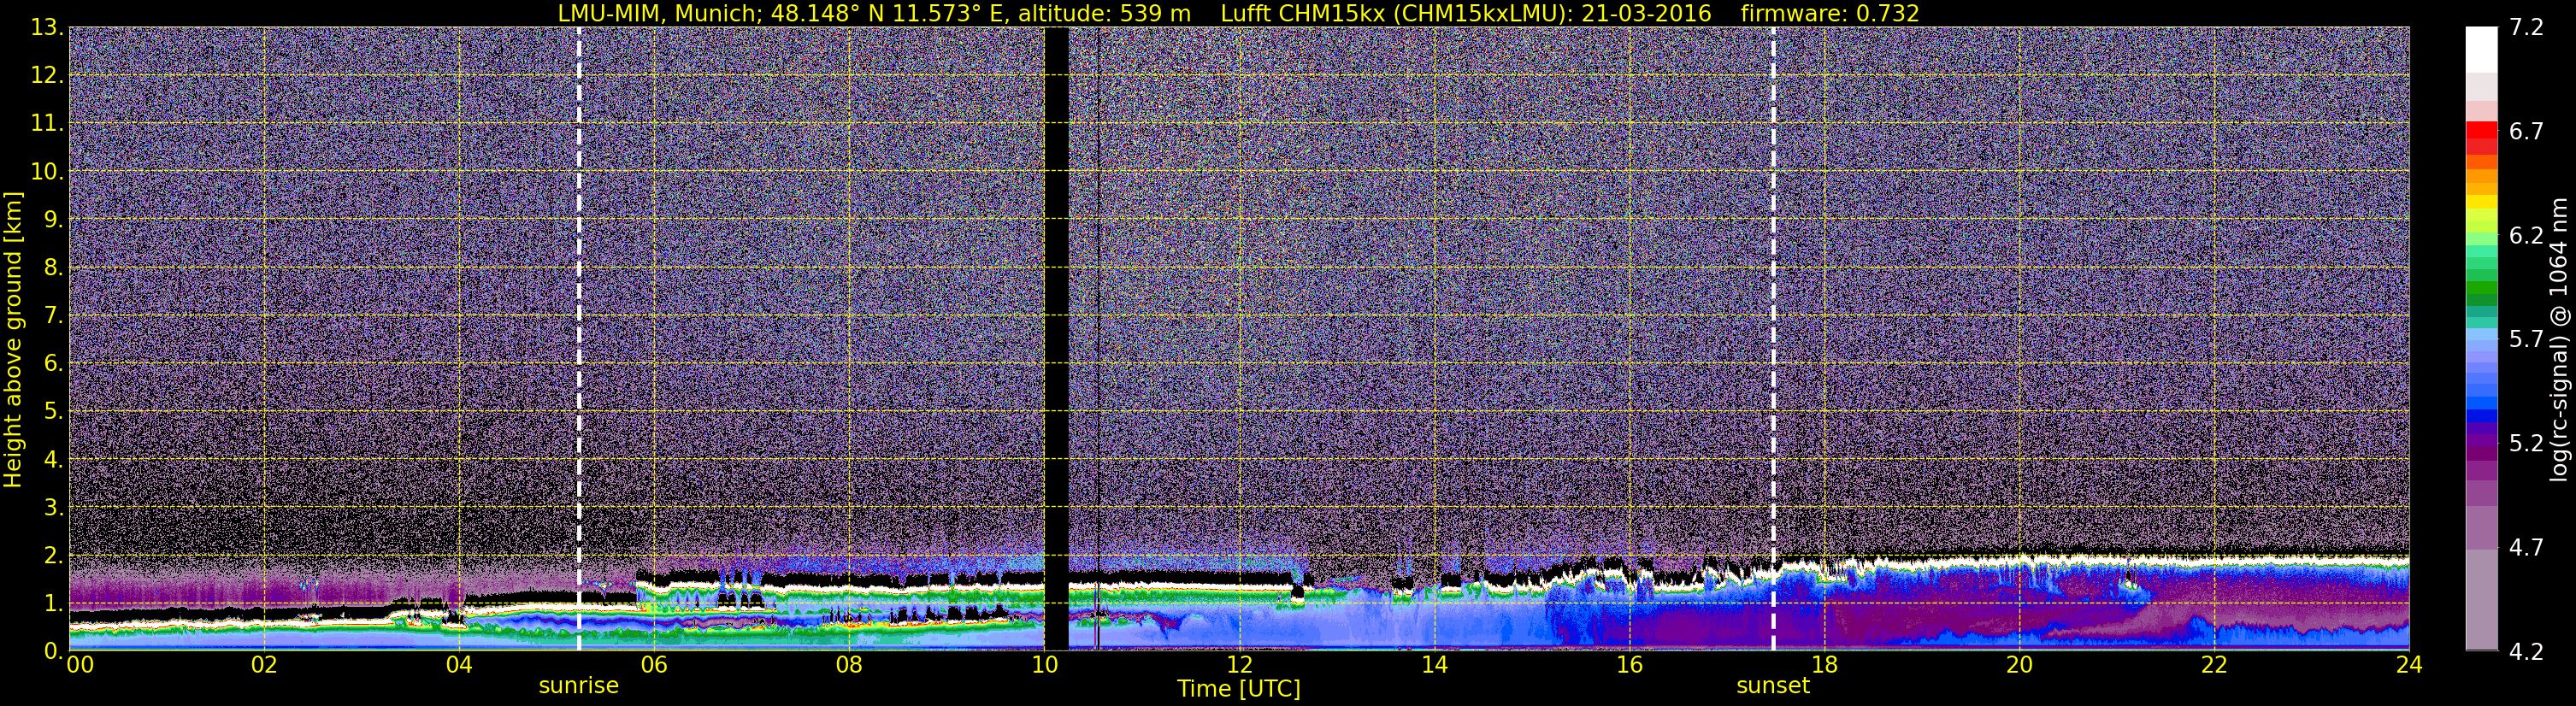Viewport: 2576px width, 706px height.
Task: Click the 'Height above ground [km]' axis label
Action: click(13, 339)
